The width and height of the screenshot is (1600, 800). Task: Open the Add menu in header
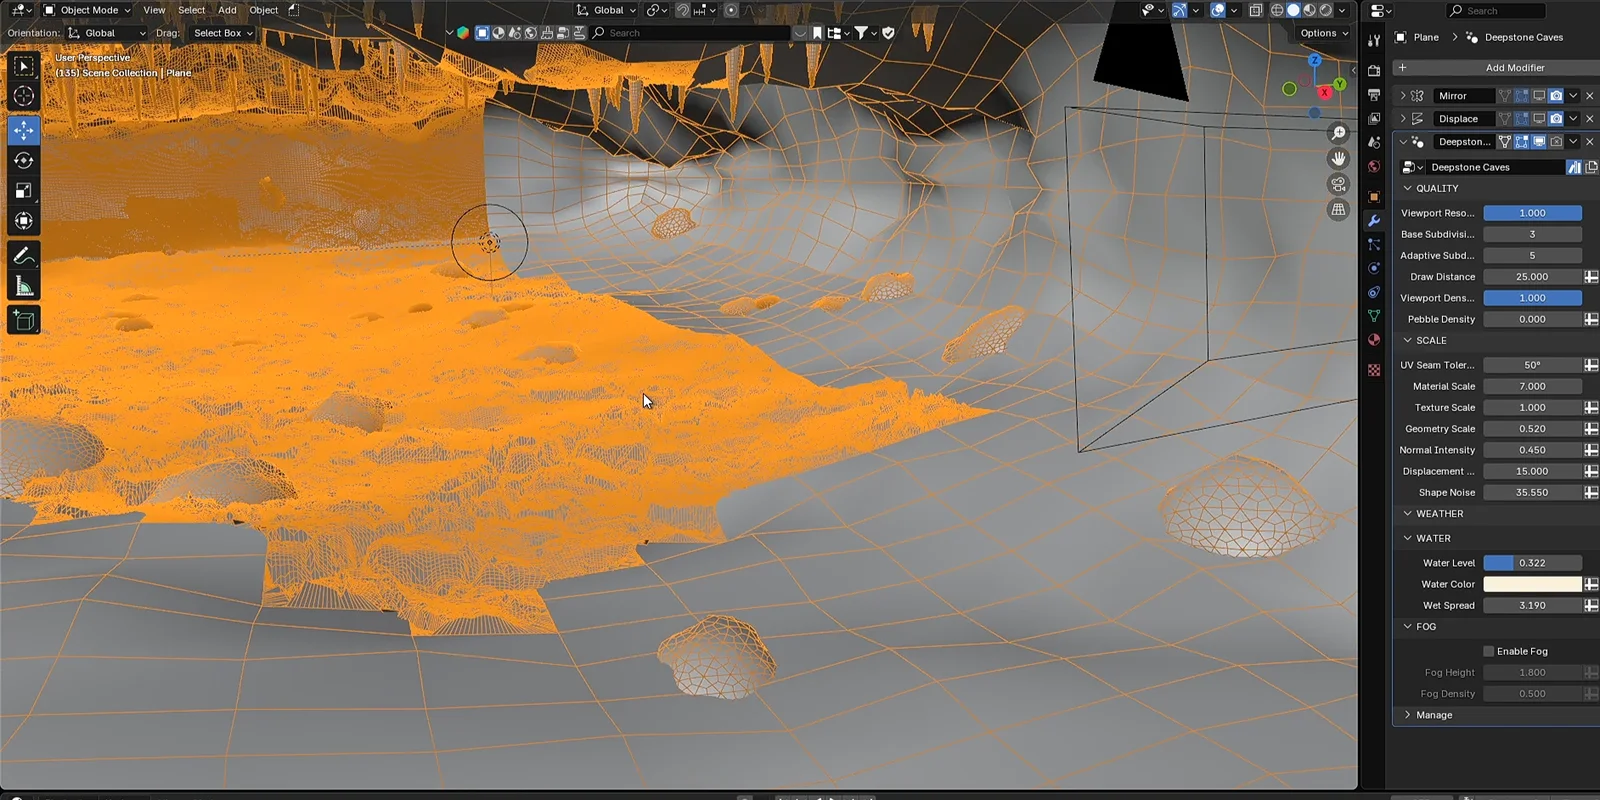click(227, 10)
